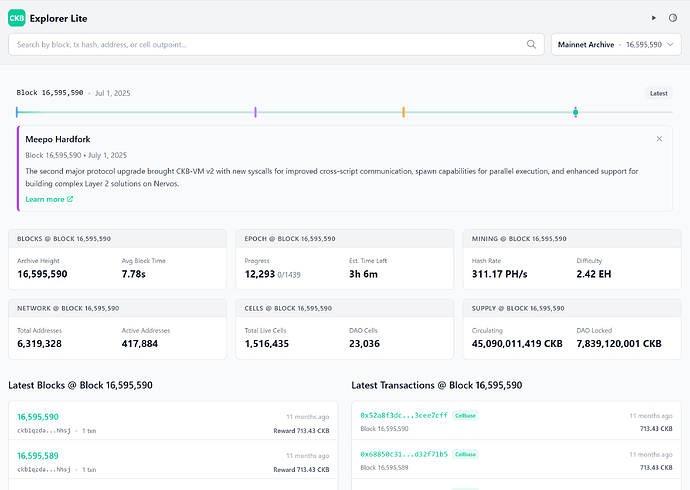
Task: Click the Cellbase badge on 0x68850c31 transaction
Action: (x=465, y=454)
